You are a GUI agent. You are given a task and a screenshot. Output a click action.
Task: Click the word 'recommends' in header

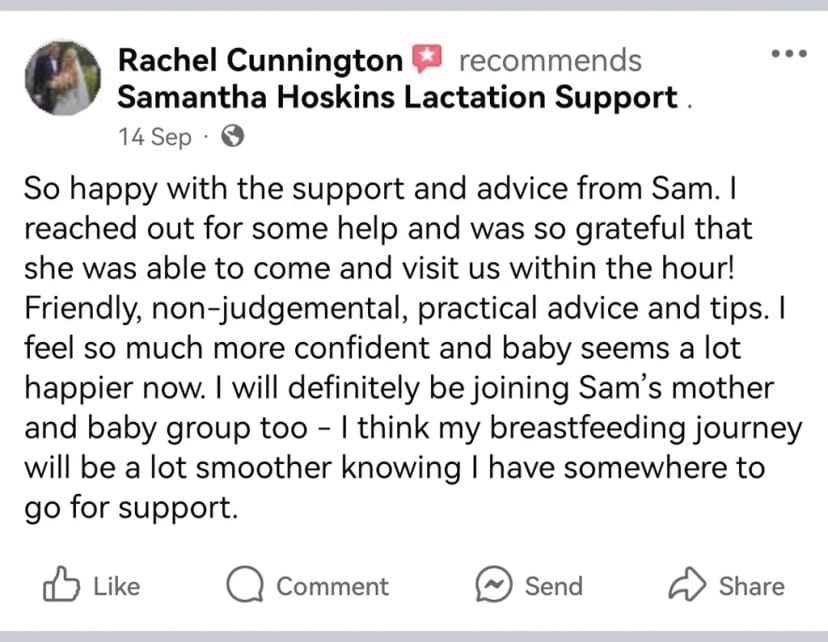pos(550,60)
